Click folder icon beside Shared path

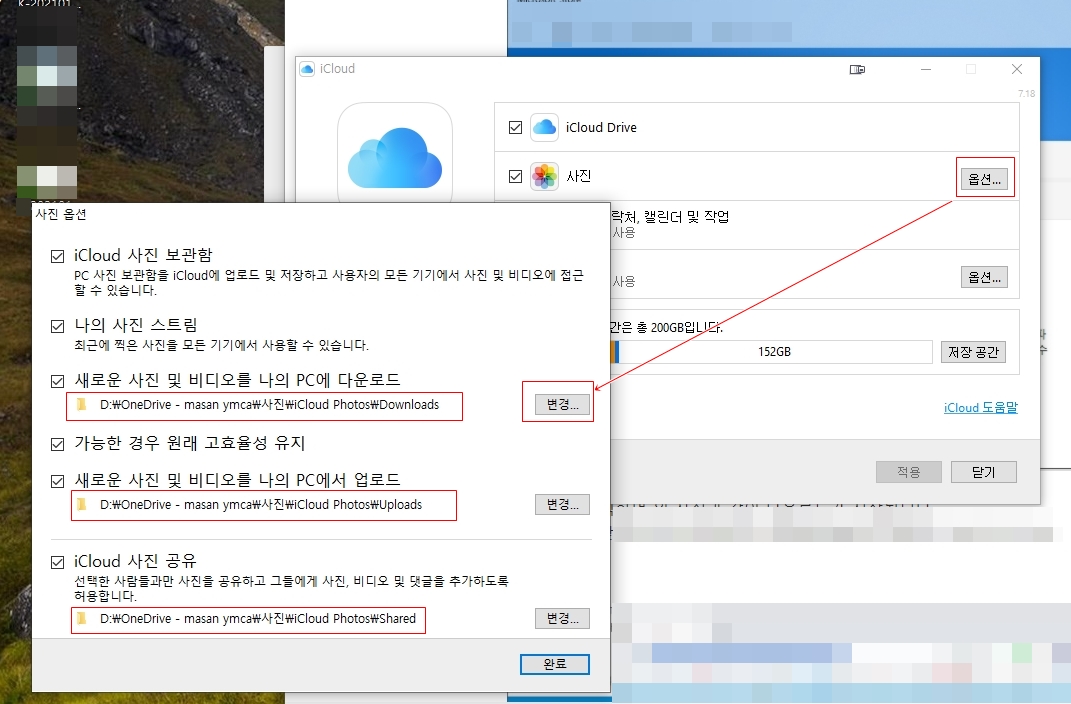tap(82, 619)
